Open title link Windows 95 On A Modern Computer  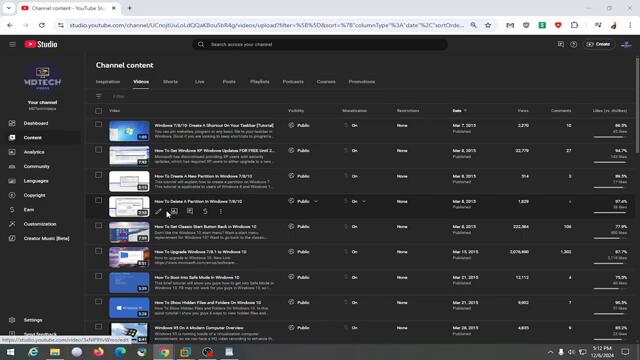[199, 328]
